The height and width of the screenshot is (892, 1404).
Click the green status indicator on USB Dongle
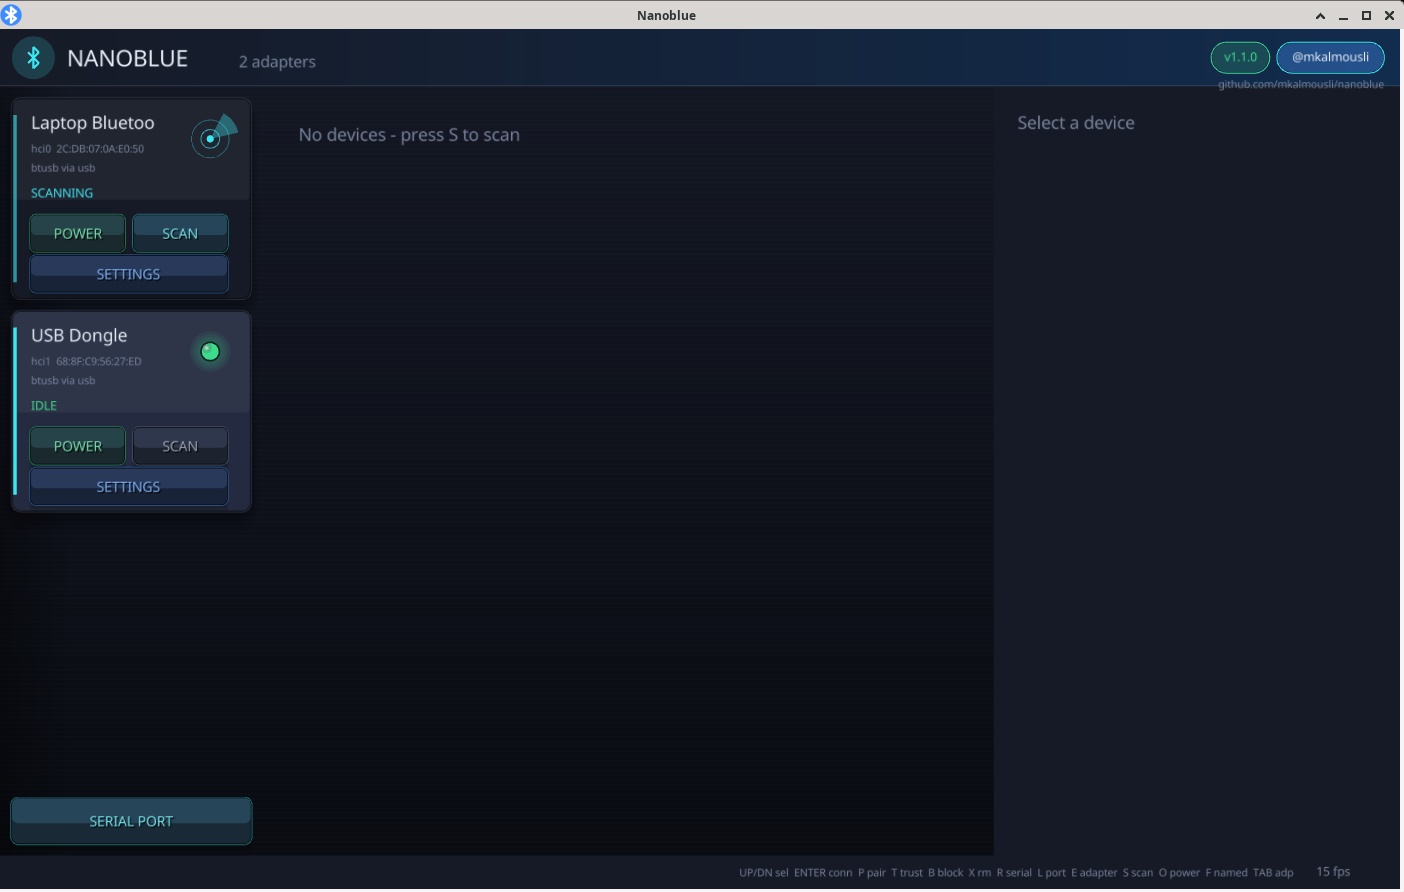coord(210,351)
